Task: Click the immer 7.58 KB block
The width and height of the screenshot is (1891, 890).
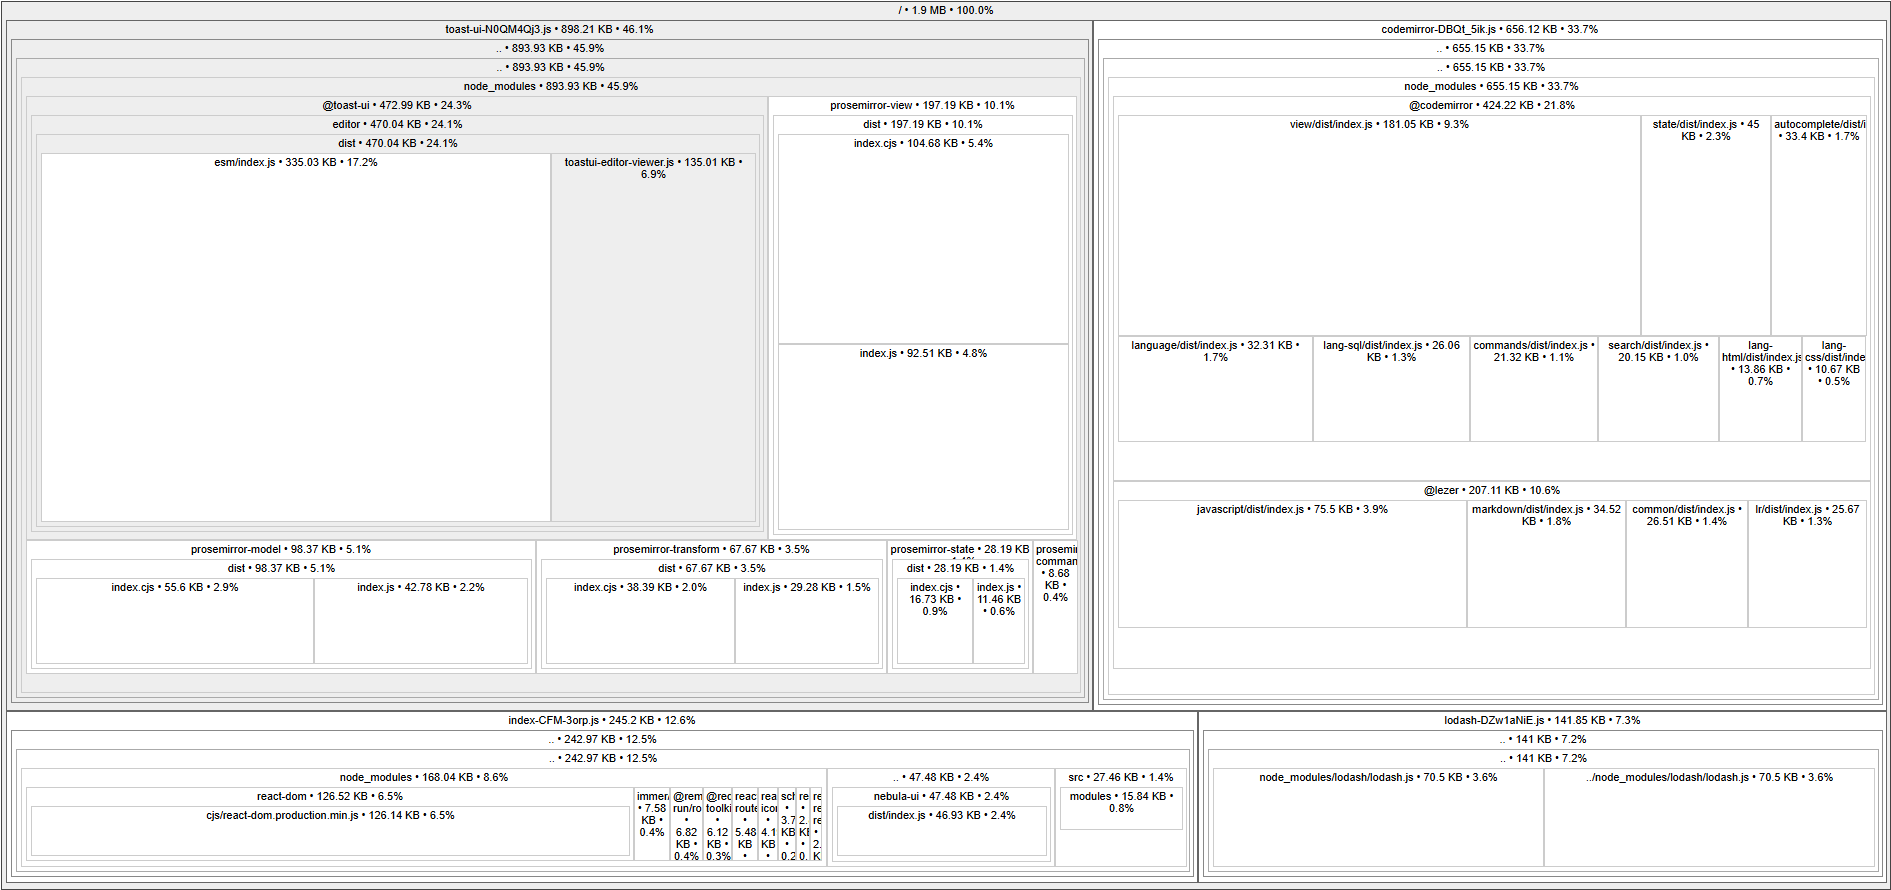Action: click(x=652, y=824)
